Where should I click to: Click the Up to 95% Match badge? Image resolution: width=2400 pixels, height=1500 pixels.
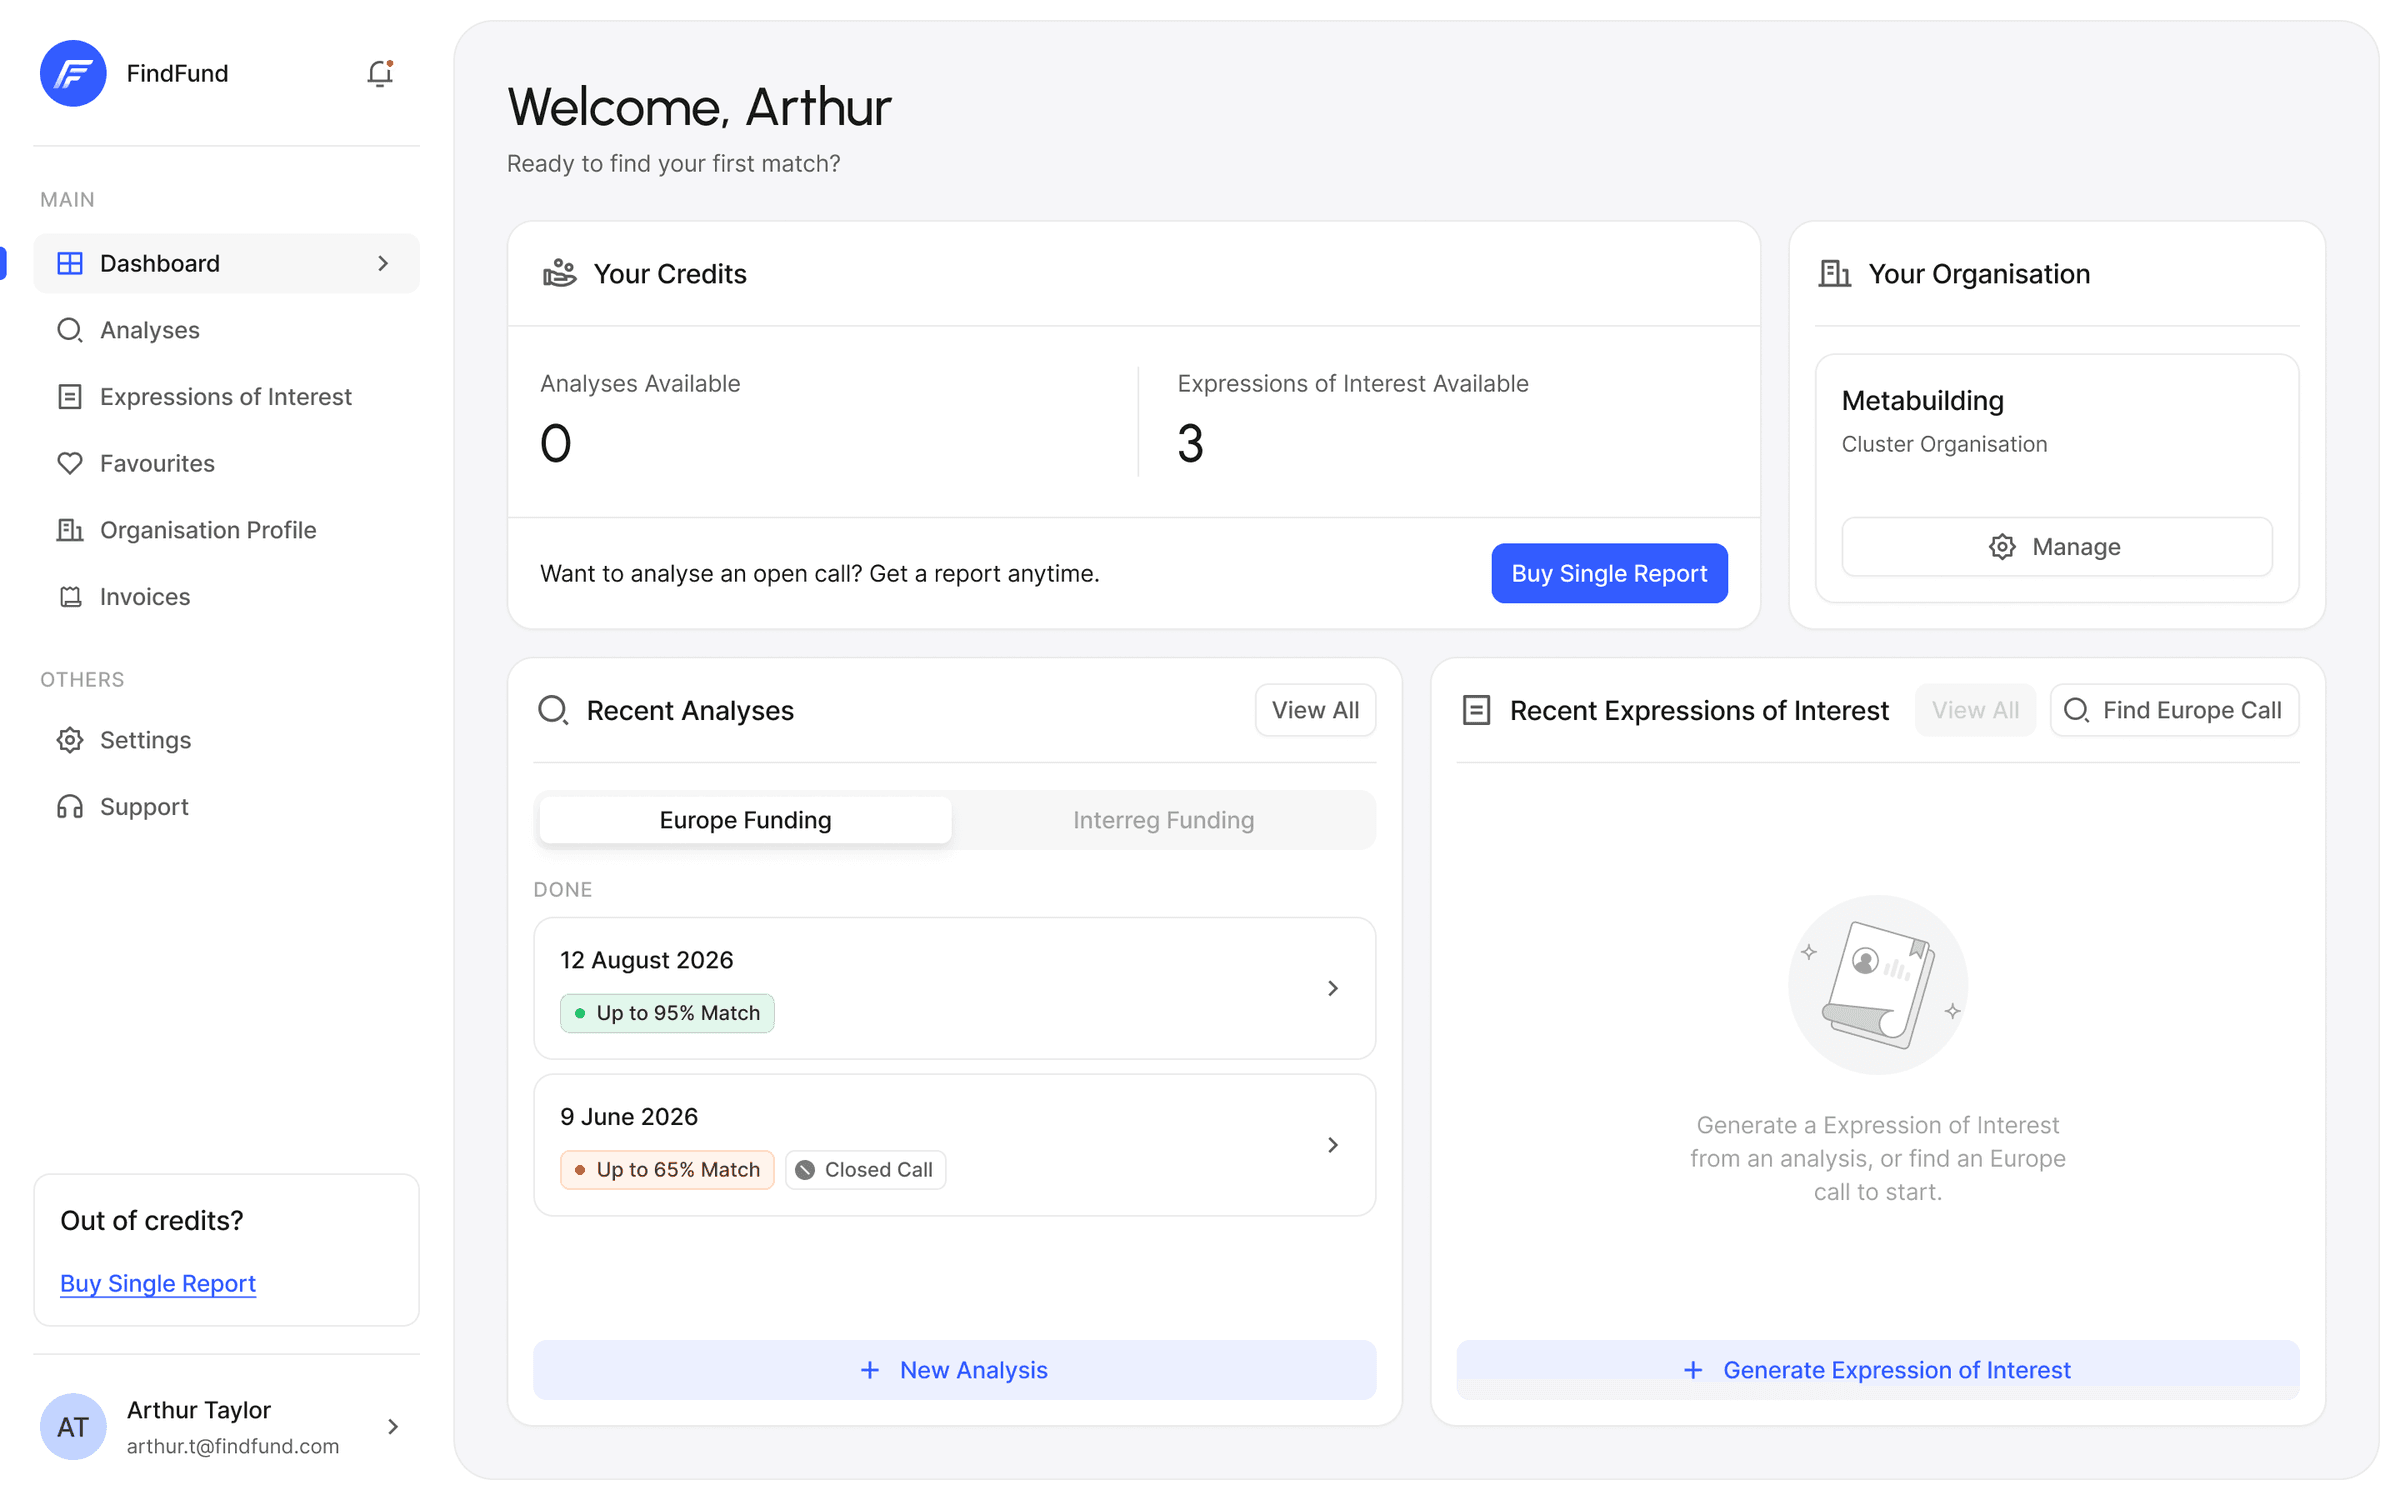tap(667, 1013)
